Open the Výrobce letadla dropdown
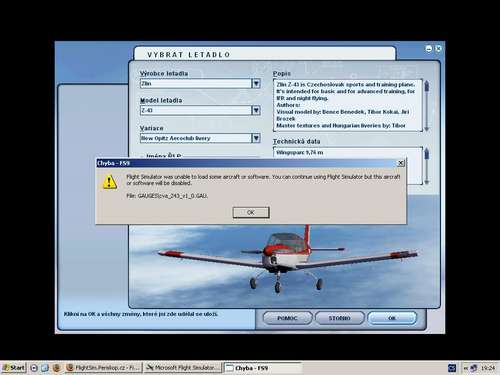This screenshot has width=500, height=375. [x=256, y=83]
